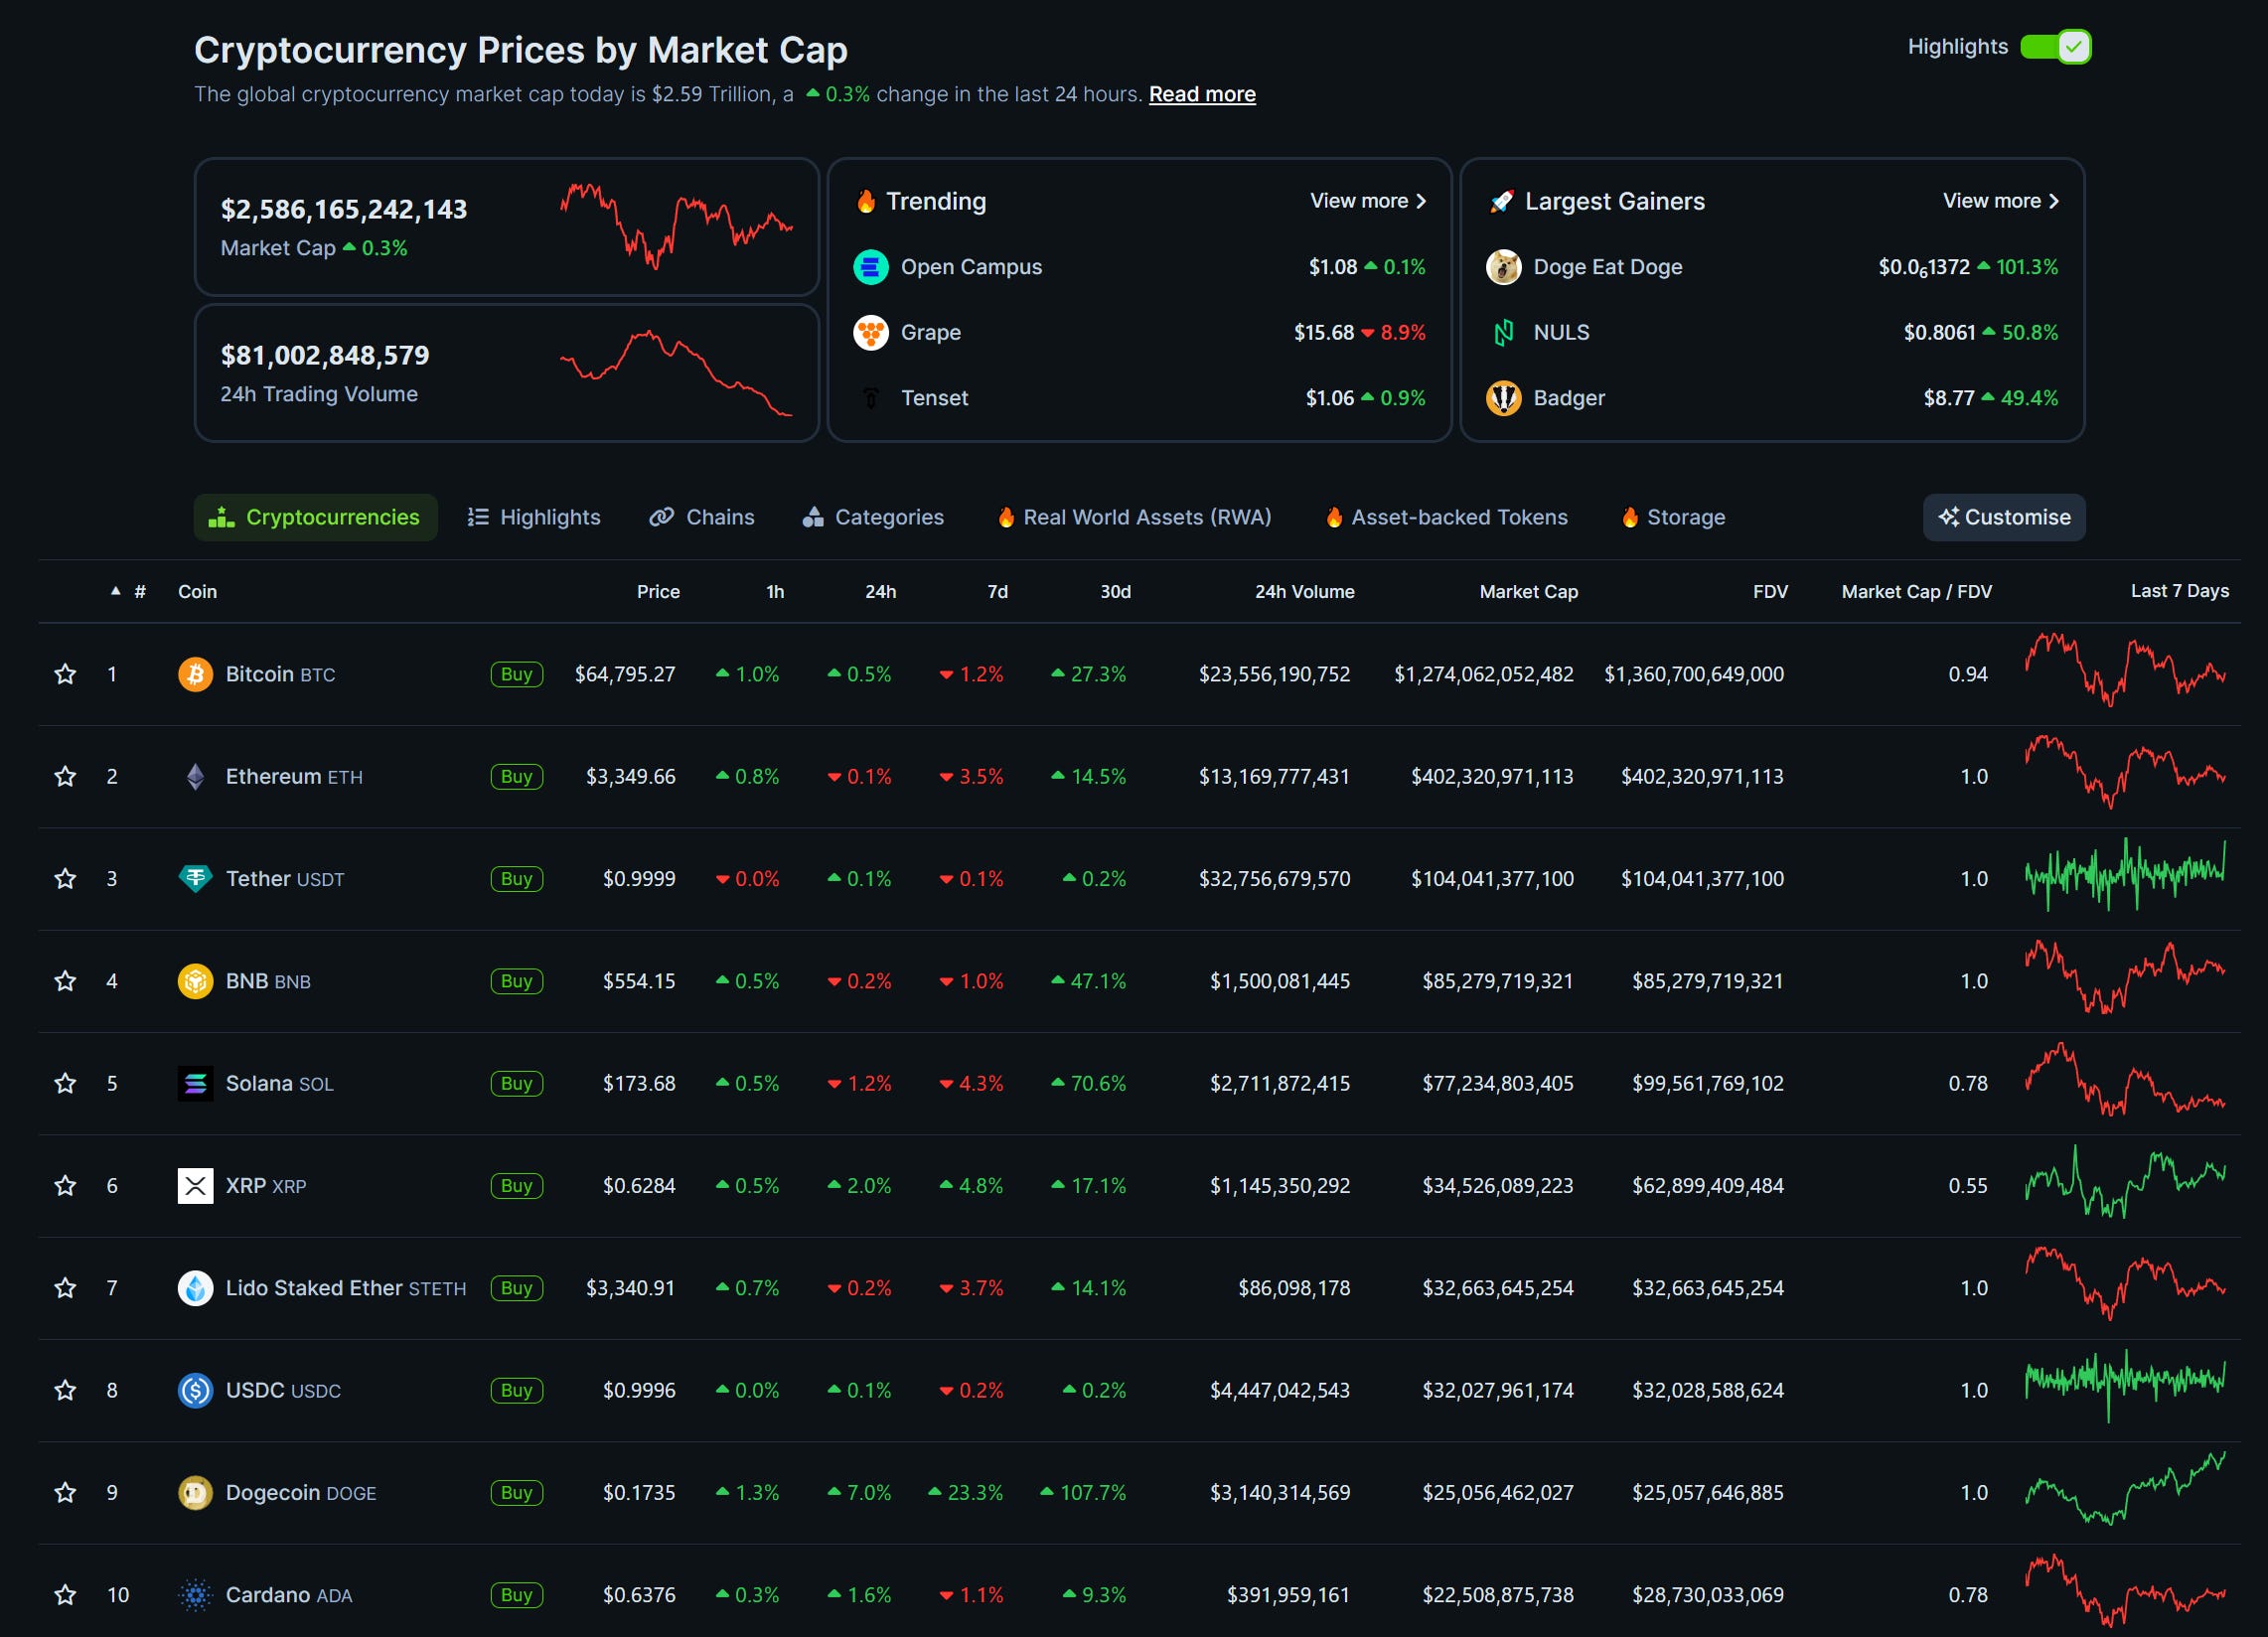
Task: Open Bitcoin's last 7 days sparkline chart
Action: (x=2124, y=670)
